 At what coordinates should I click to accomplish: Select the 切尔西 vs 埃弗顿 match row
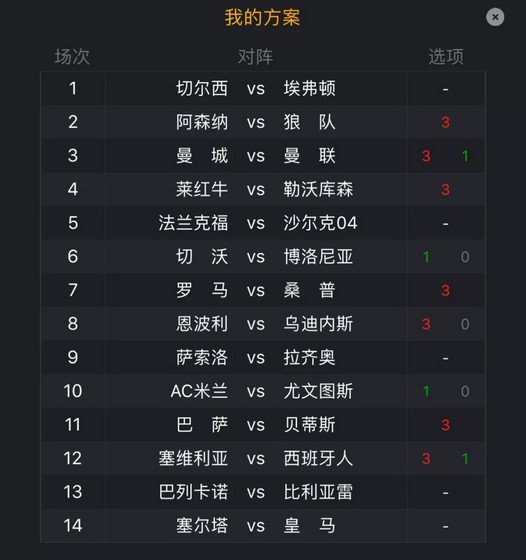coord(263,88)
